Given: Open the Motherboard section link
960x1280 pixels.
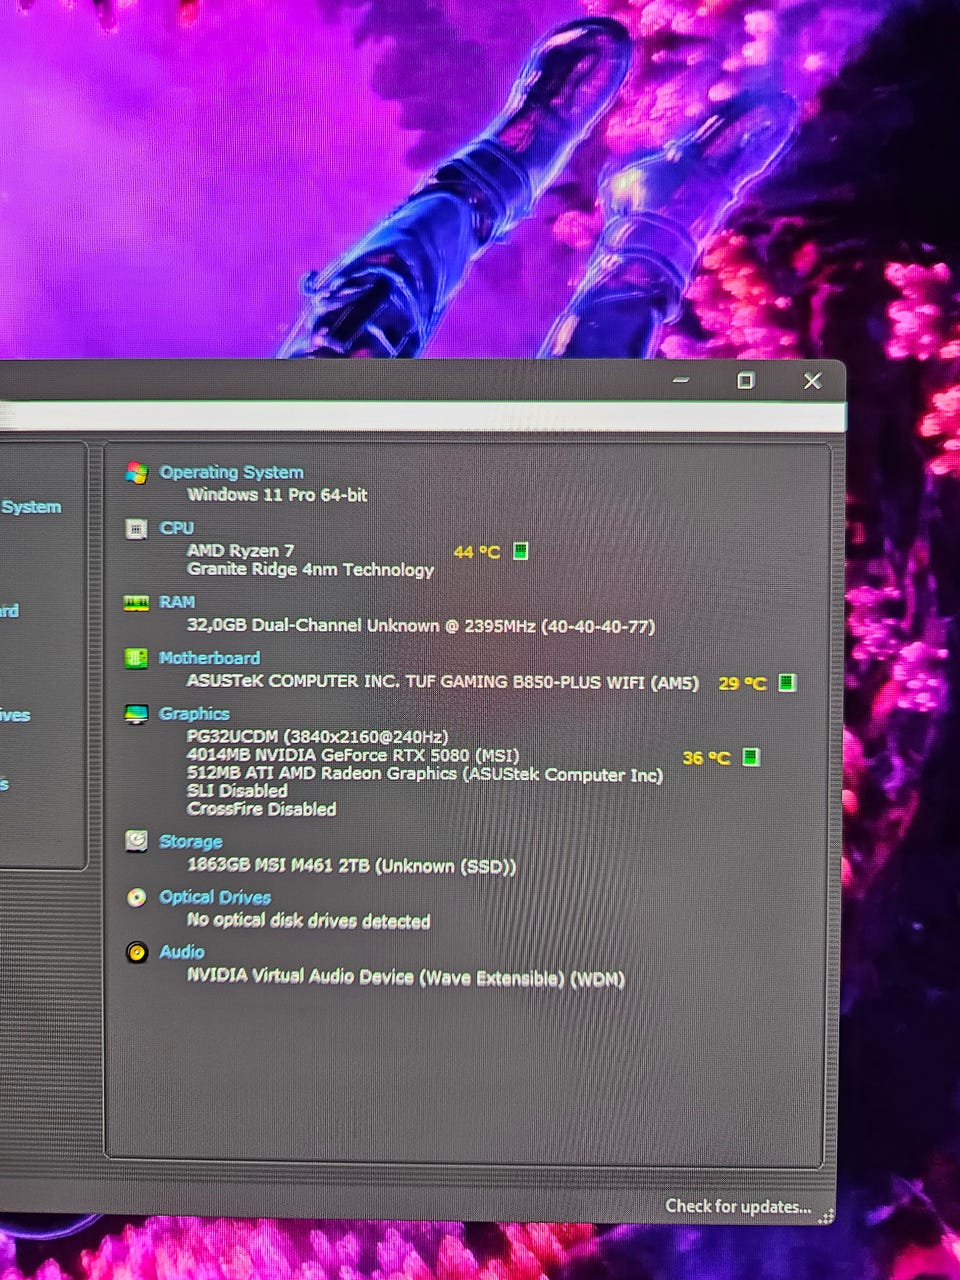Looking at the screenshot, I should coord(209,658).
